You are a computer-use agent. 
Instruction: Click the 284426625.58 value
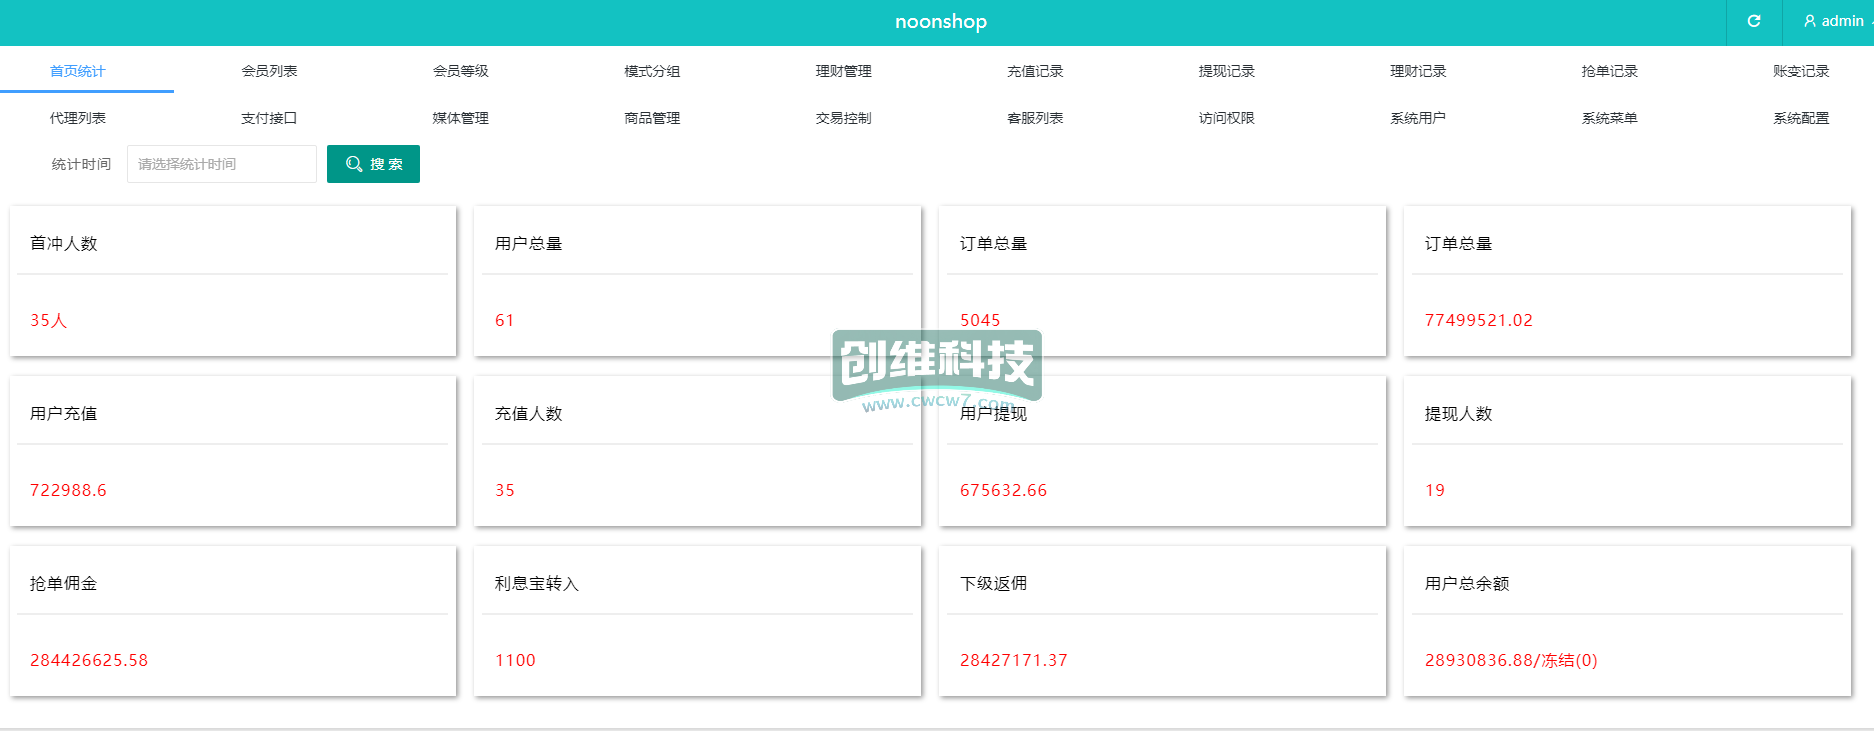[x=89, y=660]
